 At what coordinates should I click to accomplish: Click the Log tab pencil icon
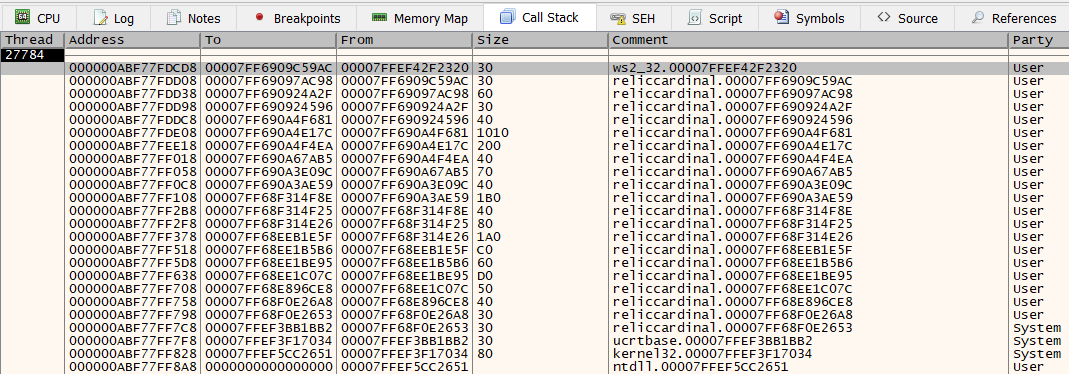(100, 18)
